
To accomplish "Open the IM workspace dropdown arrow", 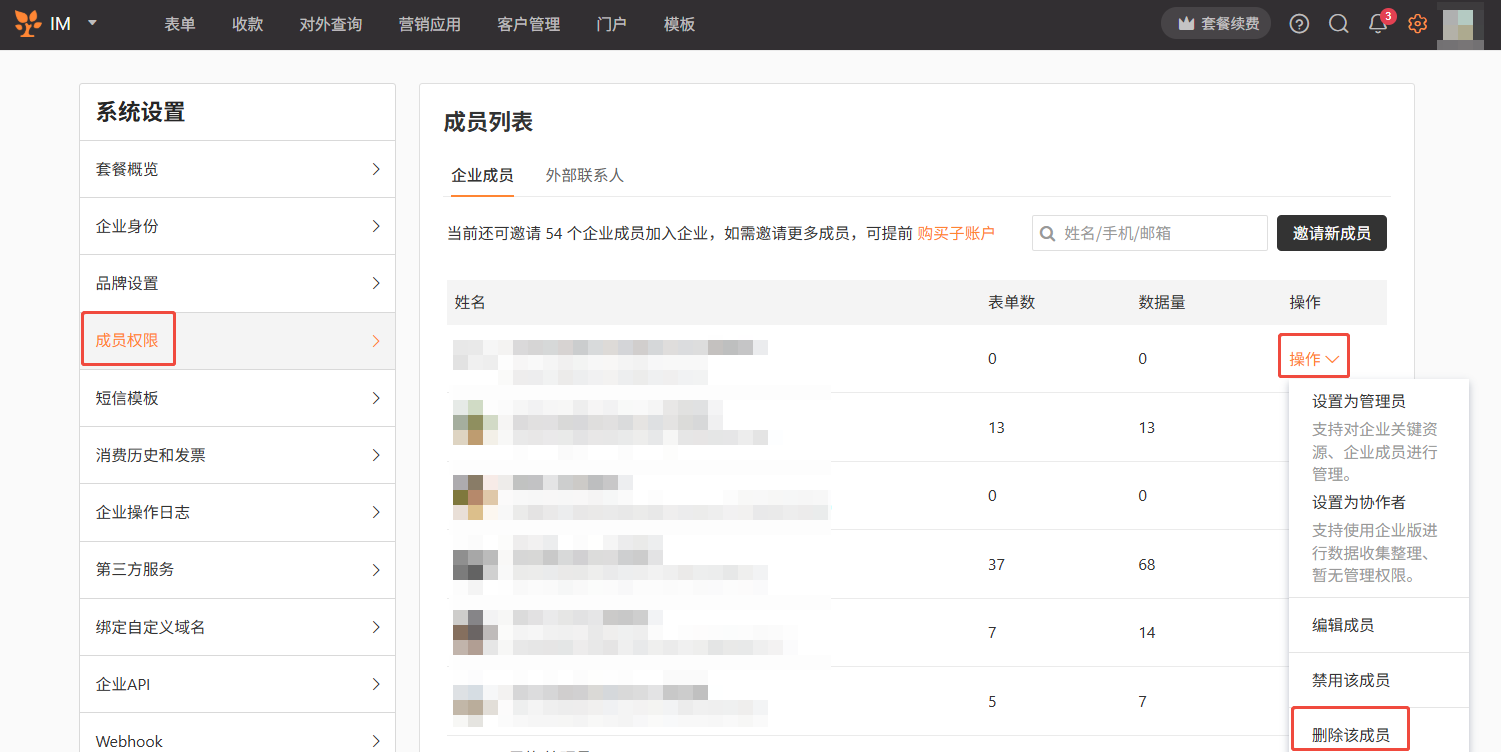I will tap(93, 22).
